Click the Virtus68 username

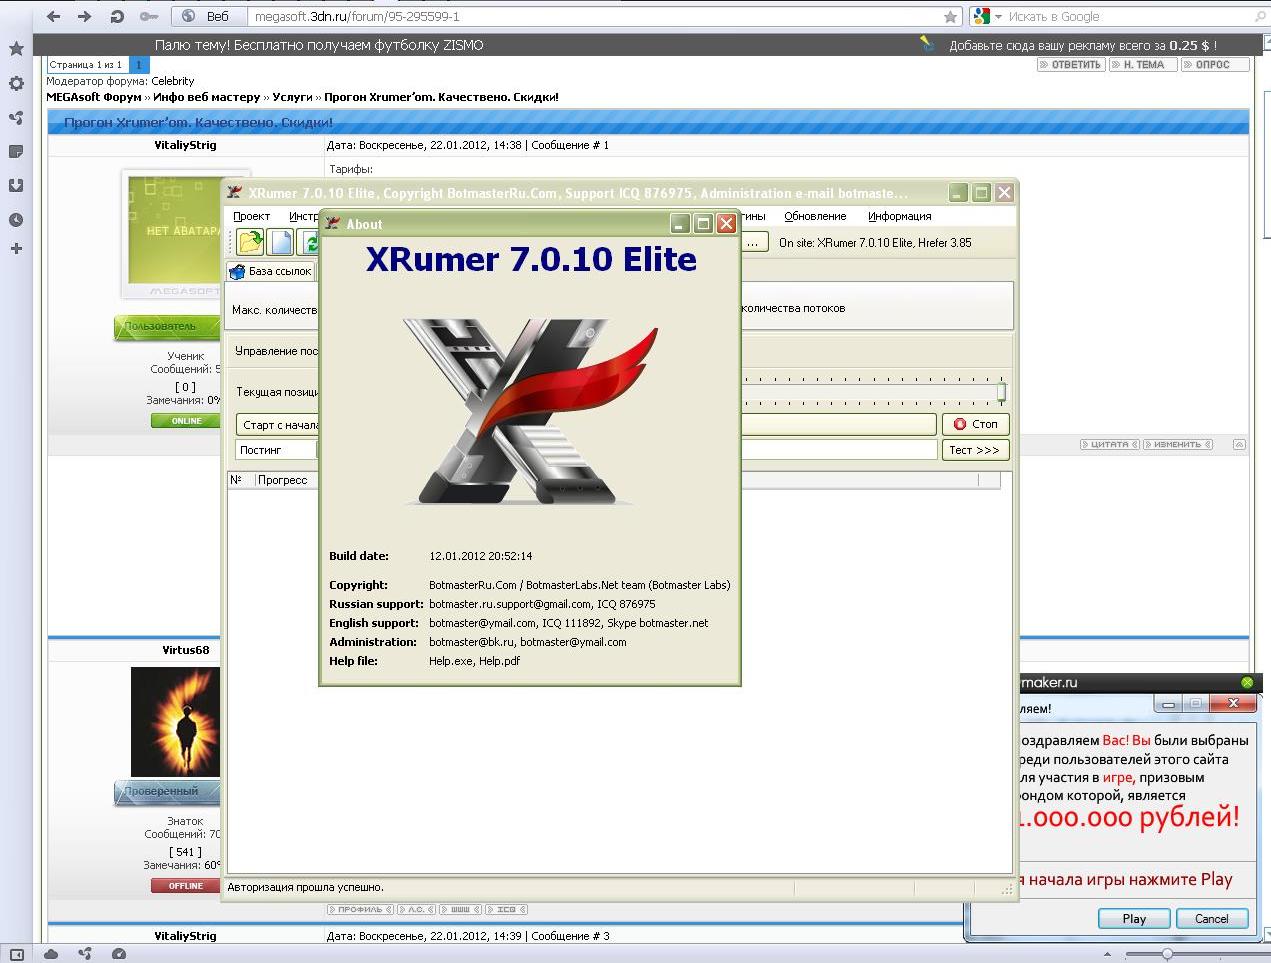click(x=186, y=650)
